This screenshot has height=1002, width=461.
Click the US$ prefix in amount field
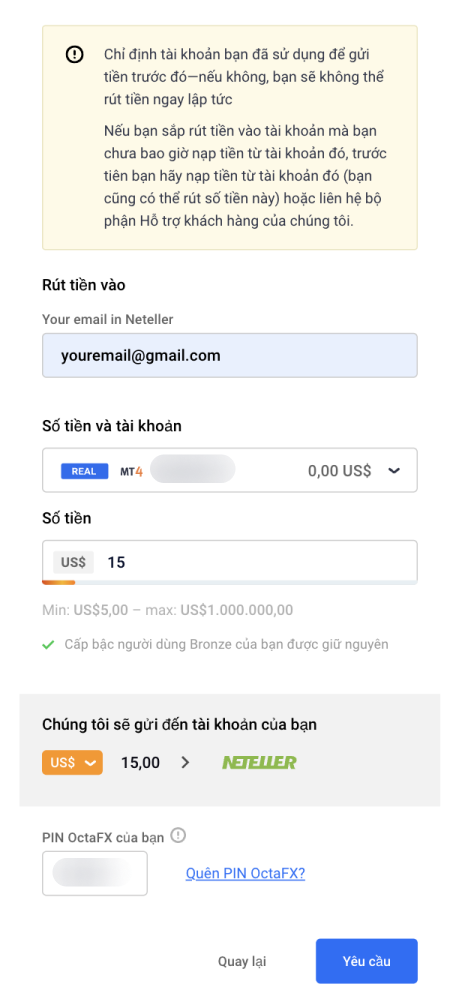(x=74, y=562)
